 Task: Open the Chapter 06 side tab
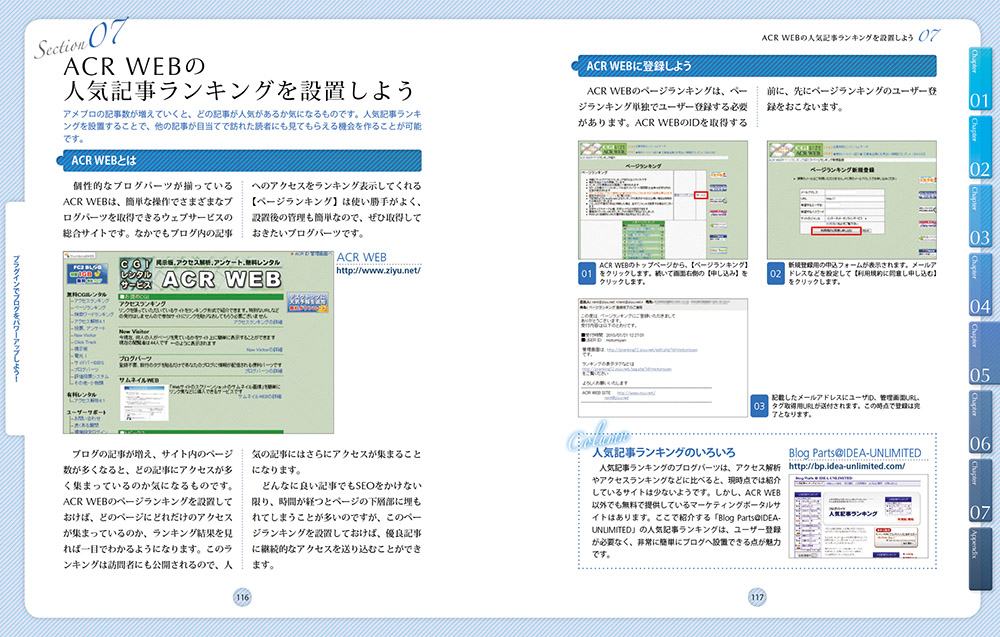click(x=980, y=422)
